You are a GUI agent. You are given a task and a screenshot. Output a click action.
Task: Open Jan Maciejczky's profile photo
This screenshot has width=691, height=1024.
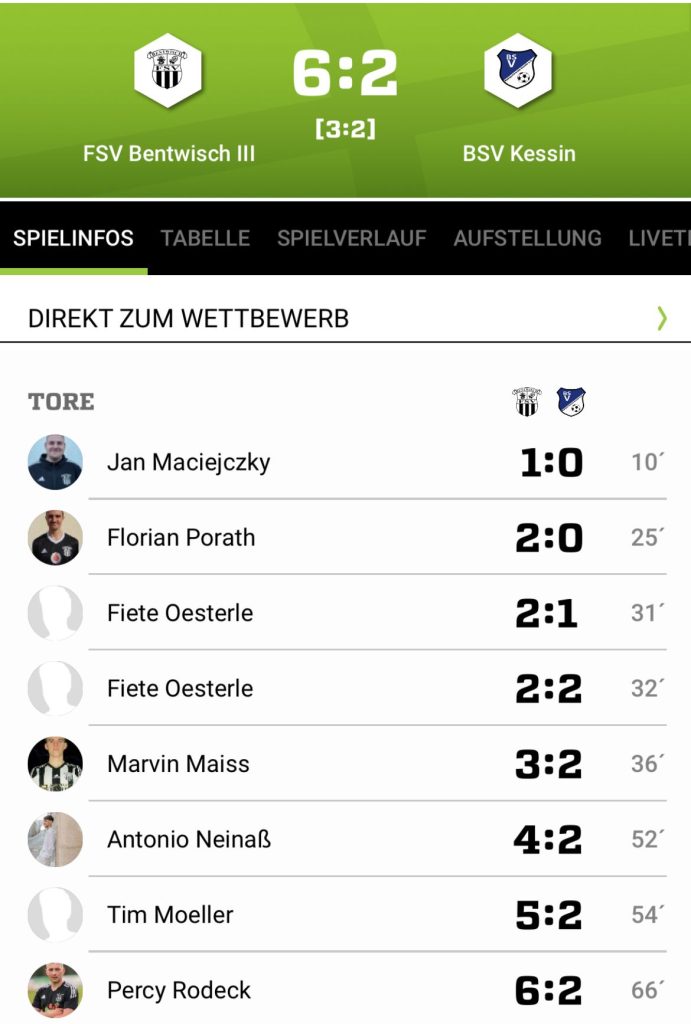click(55, 462)
